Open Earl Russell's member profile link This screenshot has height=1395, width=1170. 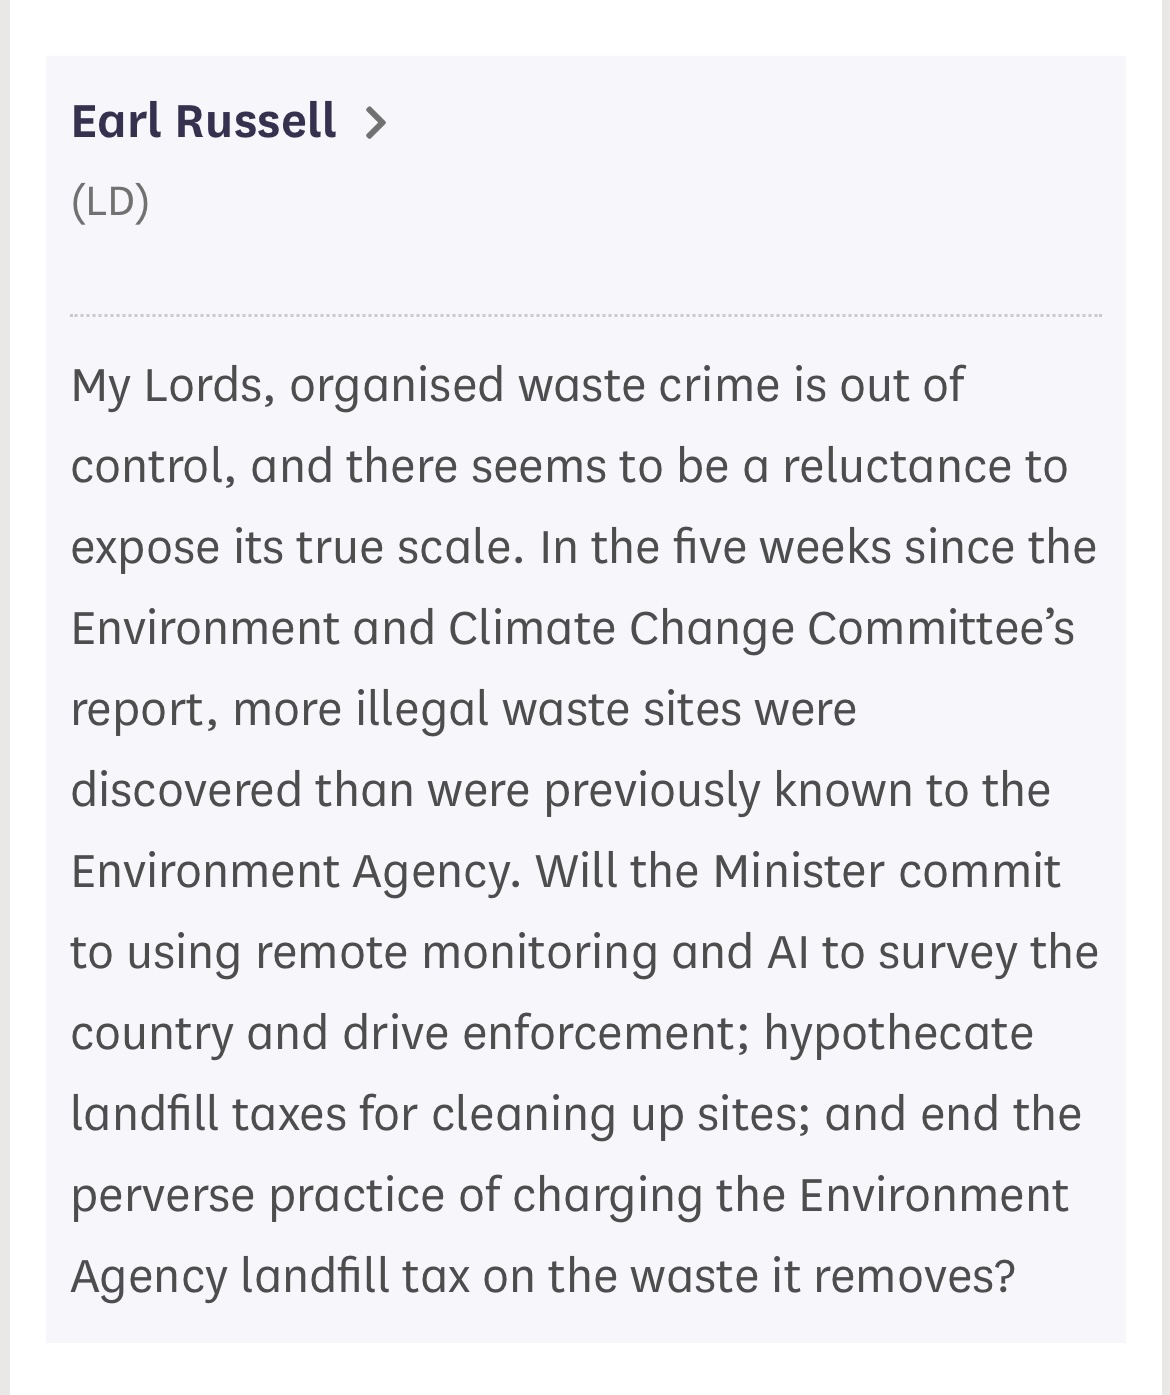pyautogui.click(x=204, y=121)
